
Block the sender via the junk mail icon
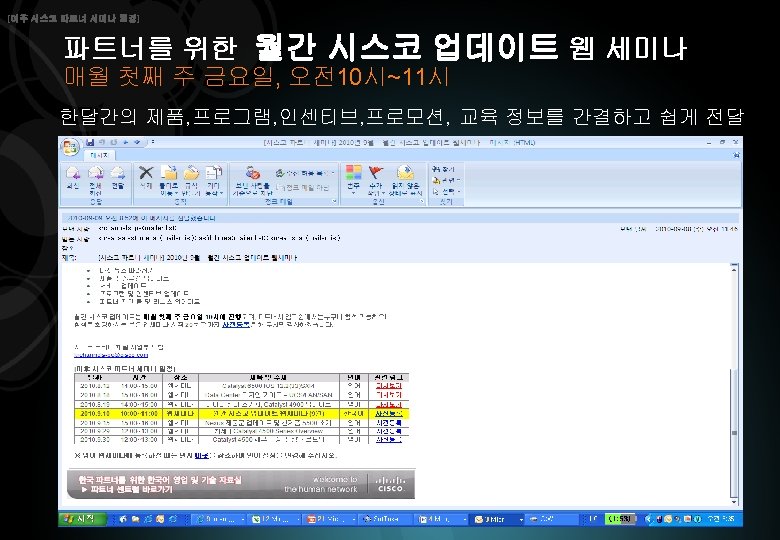pyautogui.click(x=253, y=180)
